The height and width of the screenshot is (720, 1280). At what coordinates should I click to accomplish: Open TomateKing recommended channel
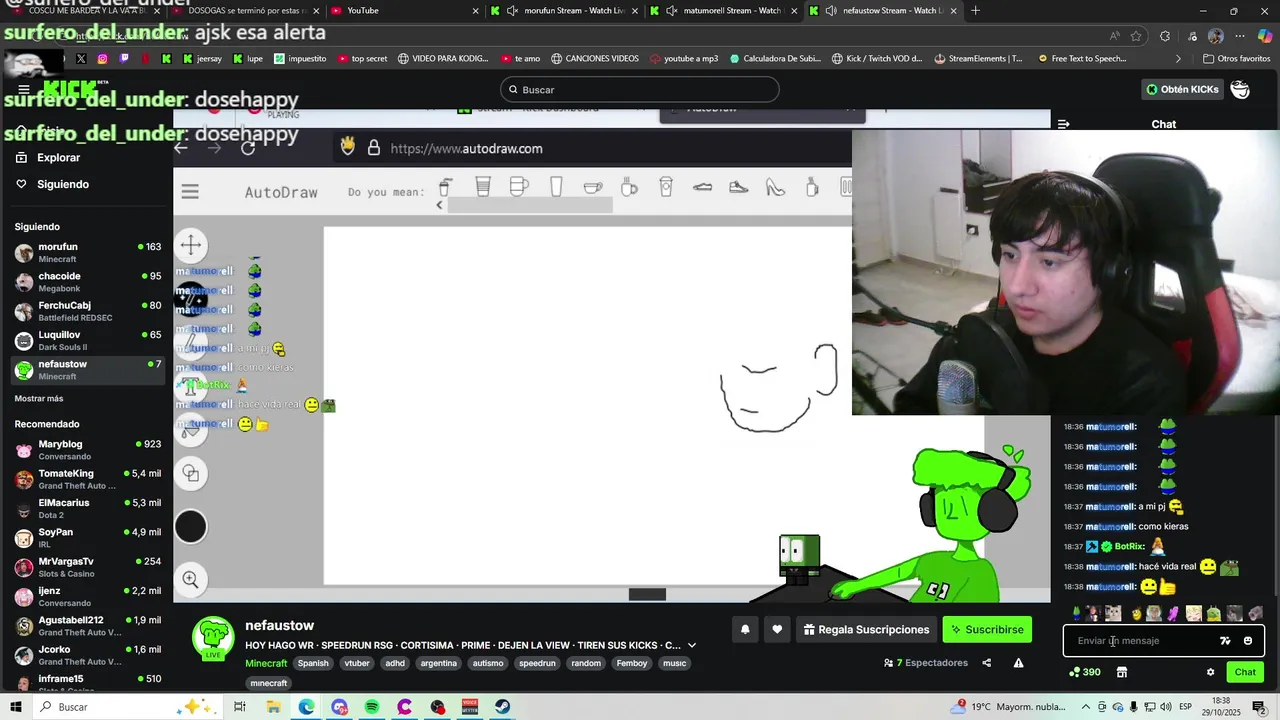87,479
